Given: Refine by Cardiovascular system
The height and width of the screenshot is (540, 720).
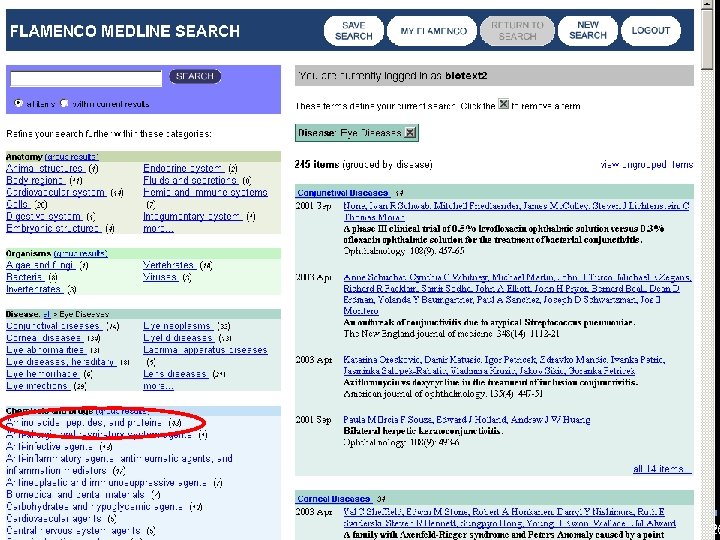Looking at the screenshot, I should click(x=56, y=192).
